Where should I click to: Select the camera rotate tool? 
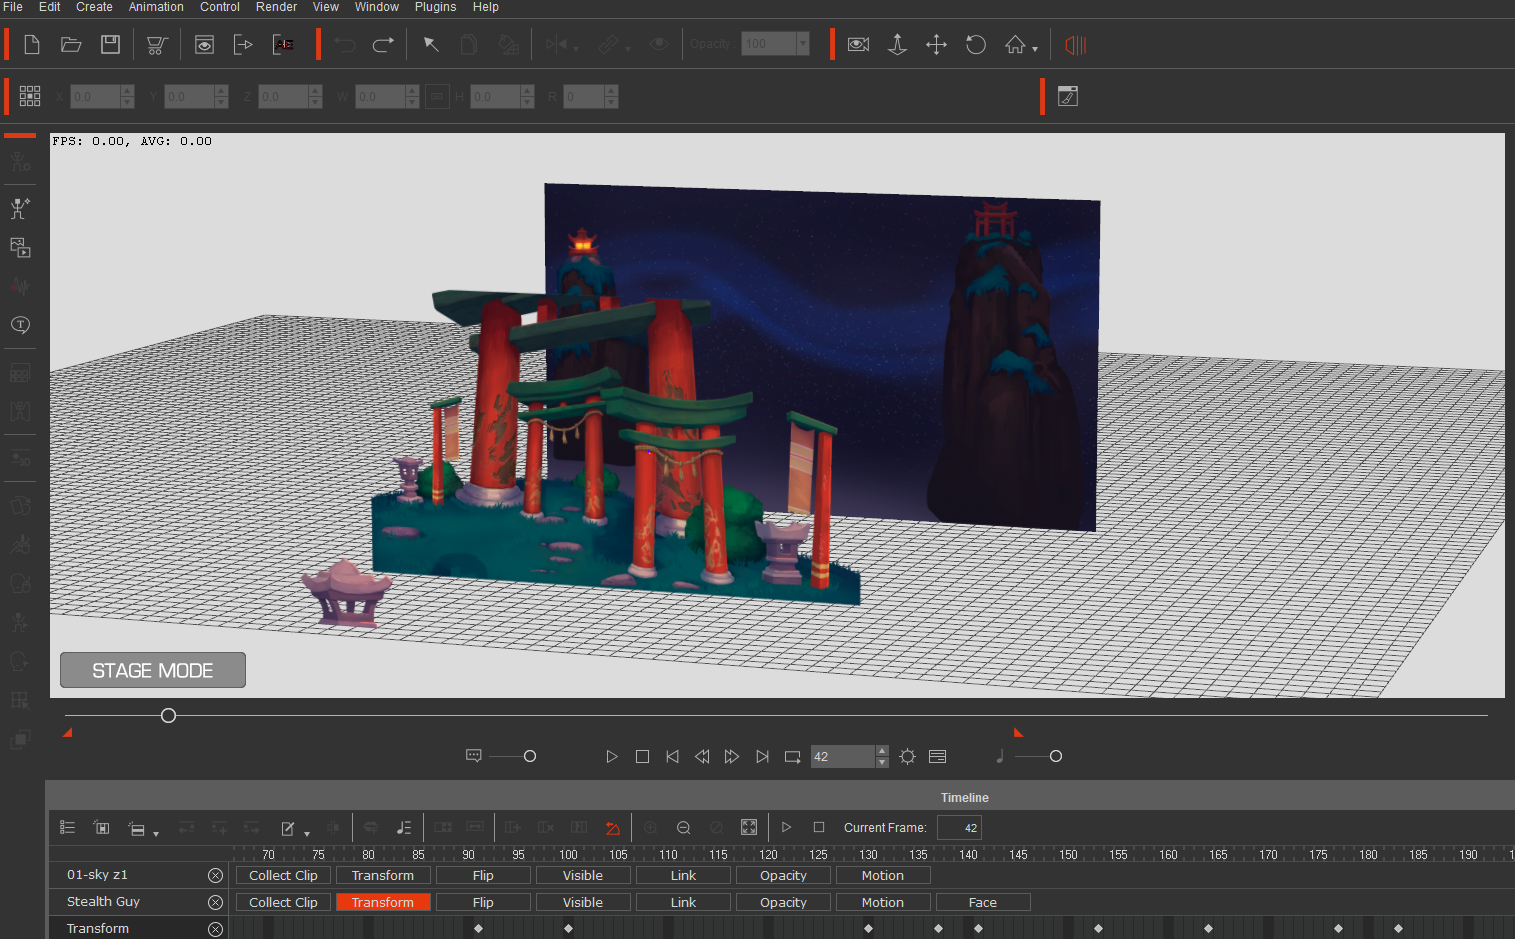[x=975, y=45]
